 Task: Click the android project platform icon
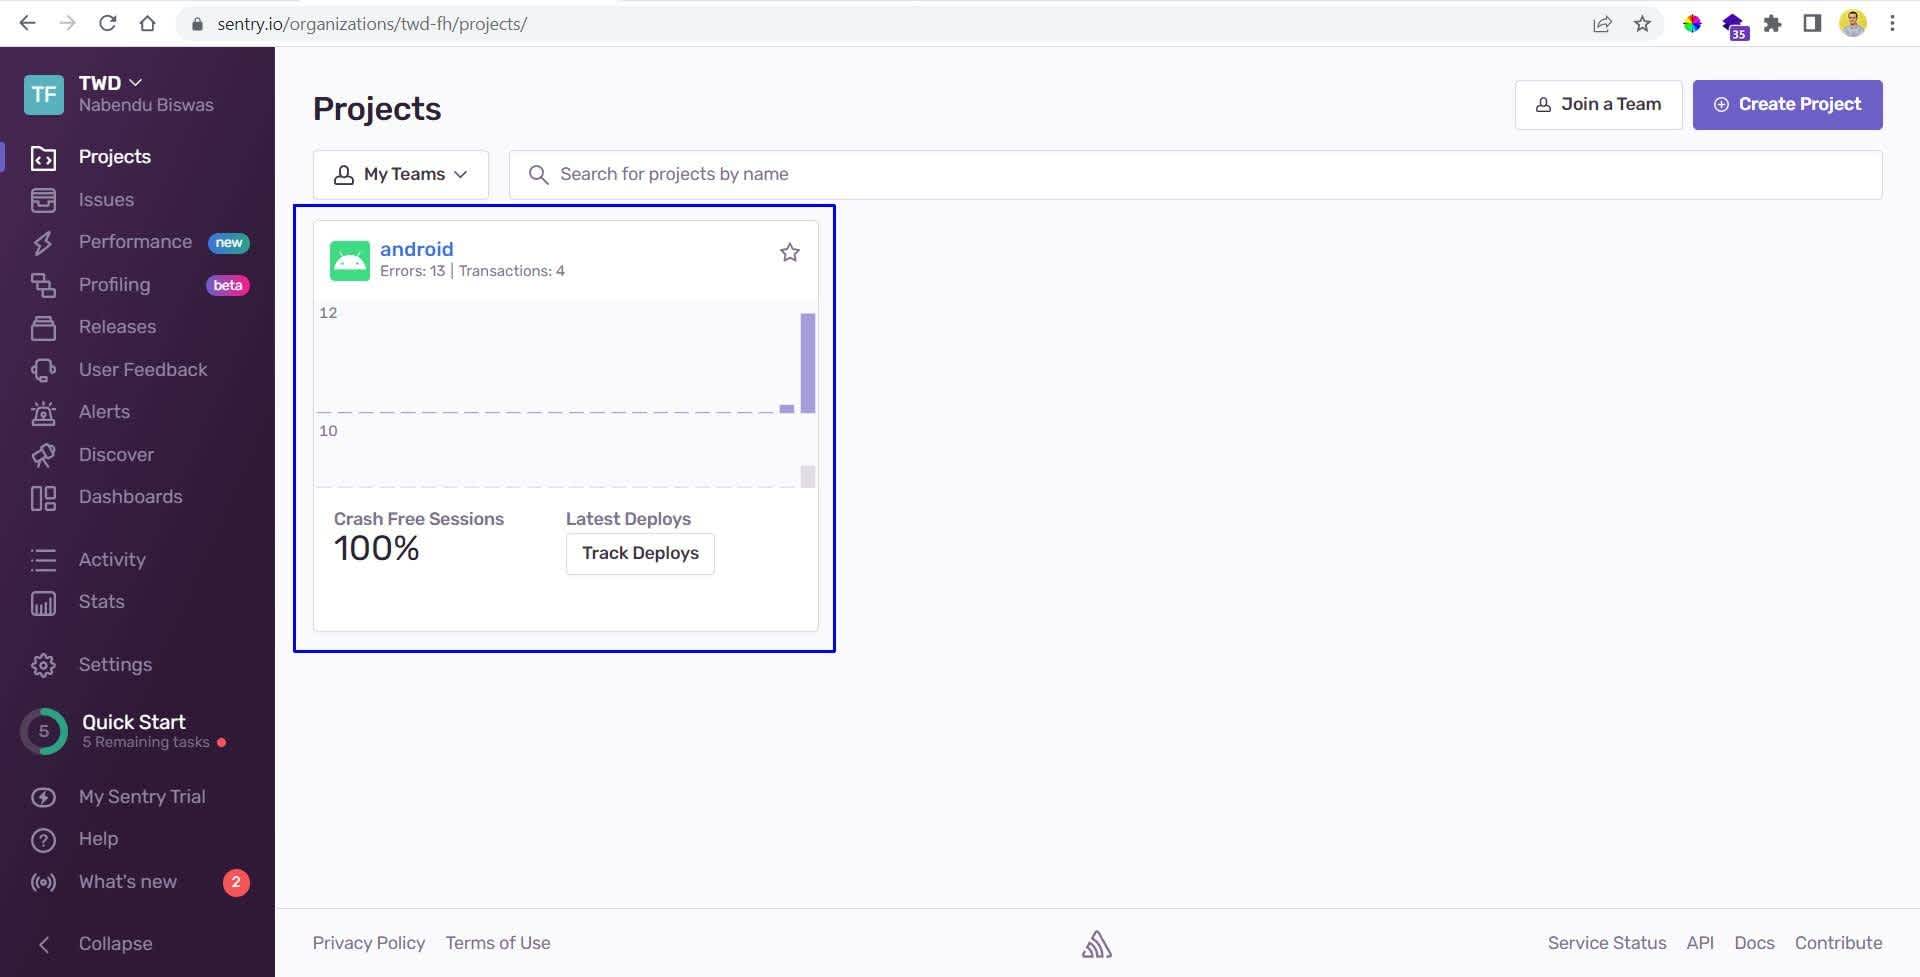[x=350, y=260]
